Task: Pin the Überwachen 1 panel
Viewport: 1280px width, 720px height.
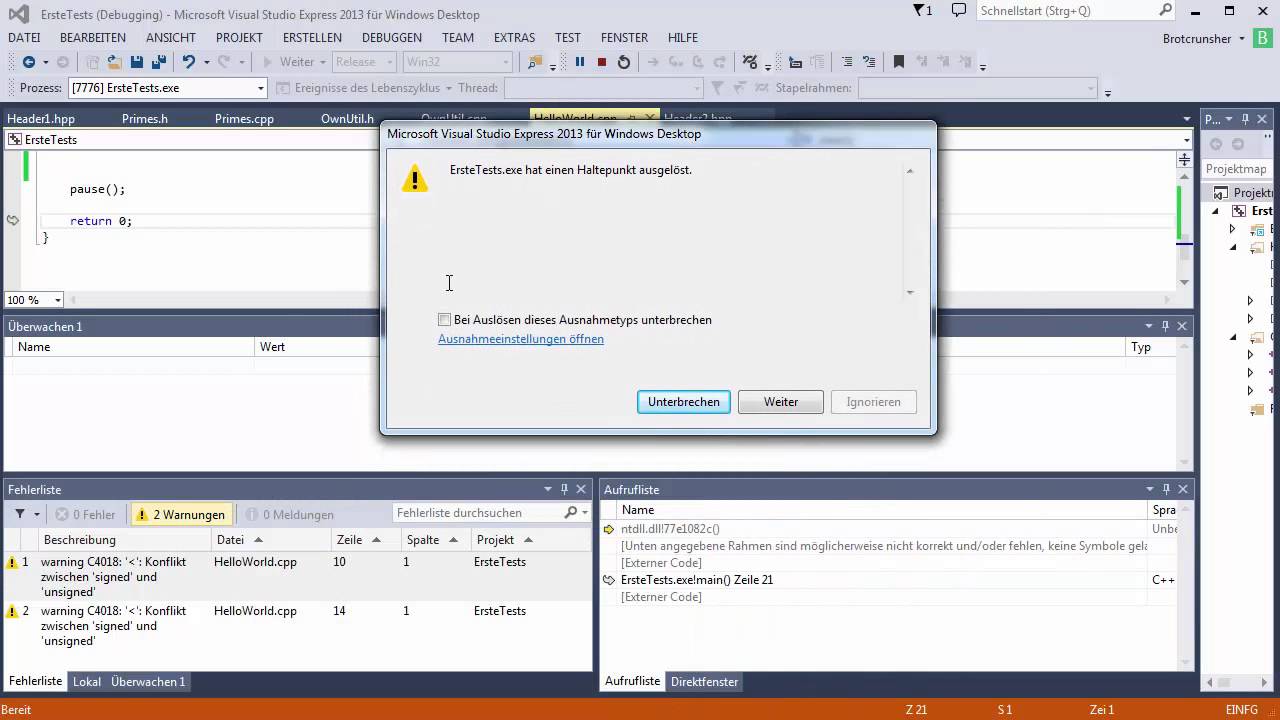Action: 1165,326
